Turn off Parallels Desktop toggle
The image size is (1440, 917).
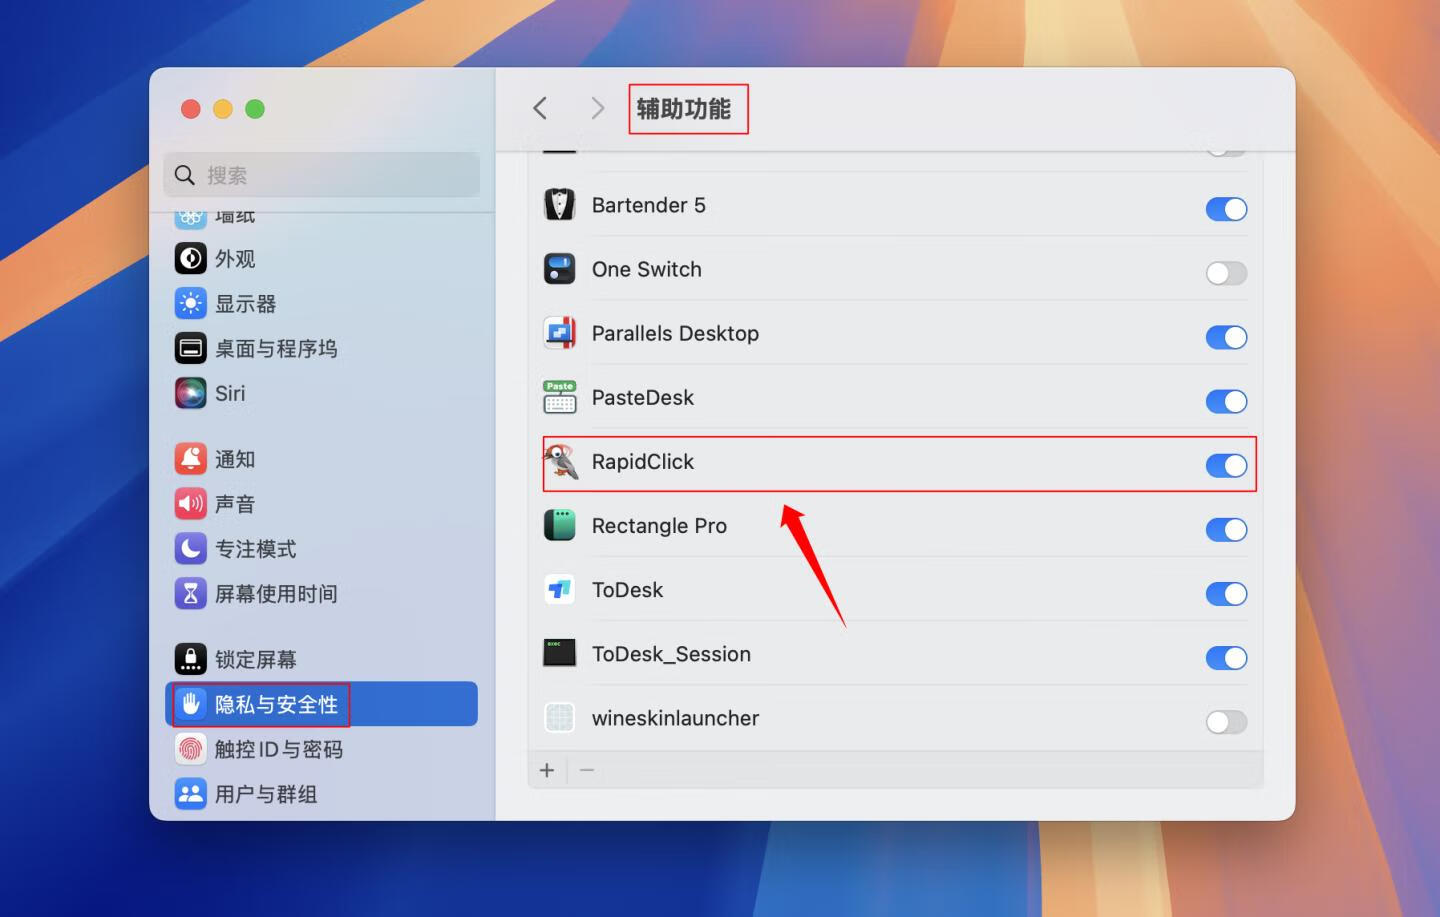(x=1226, y=337)
